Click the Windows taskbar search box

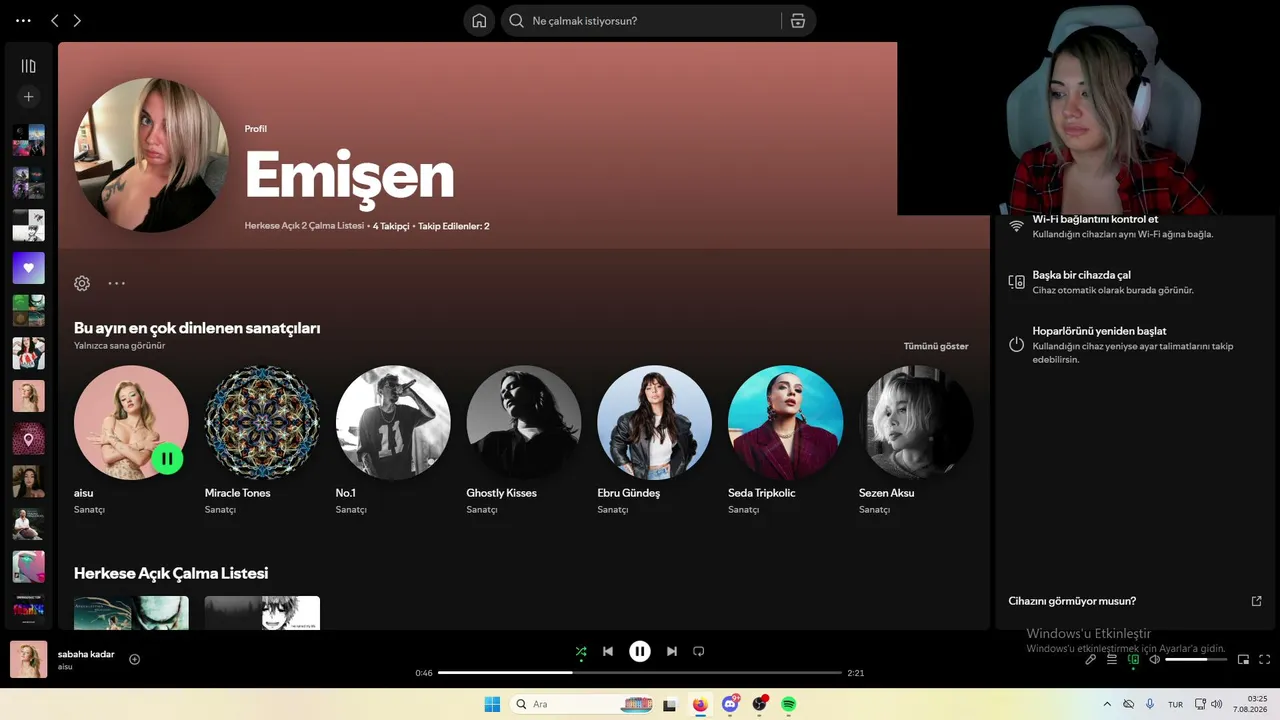coord(582,704)
